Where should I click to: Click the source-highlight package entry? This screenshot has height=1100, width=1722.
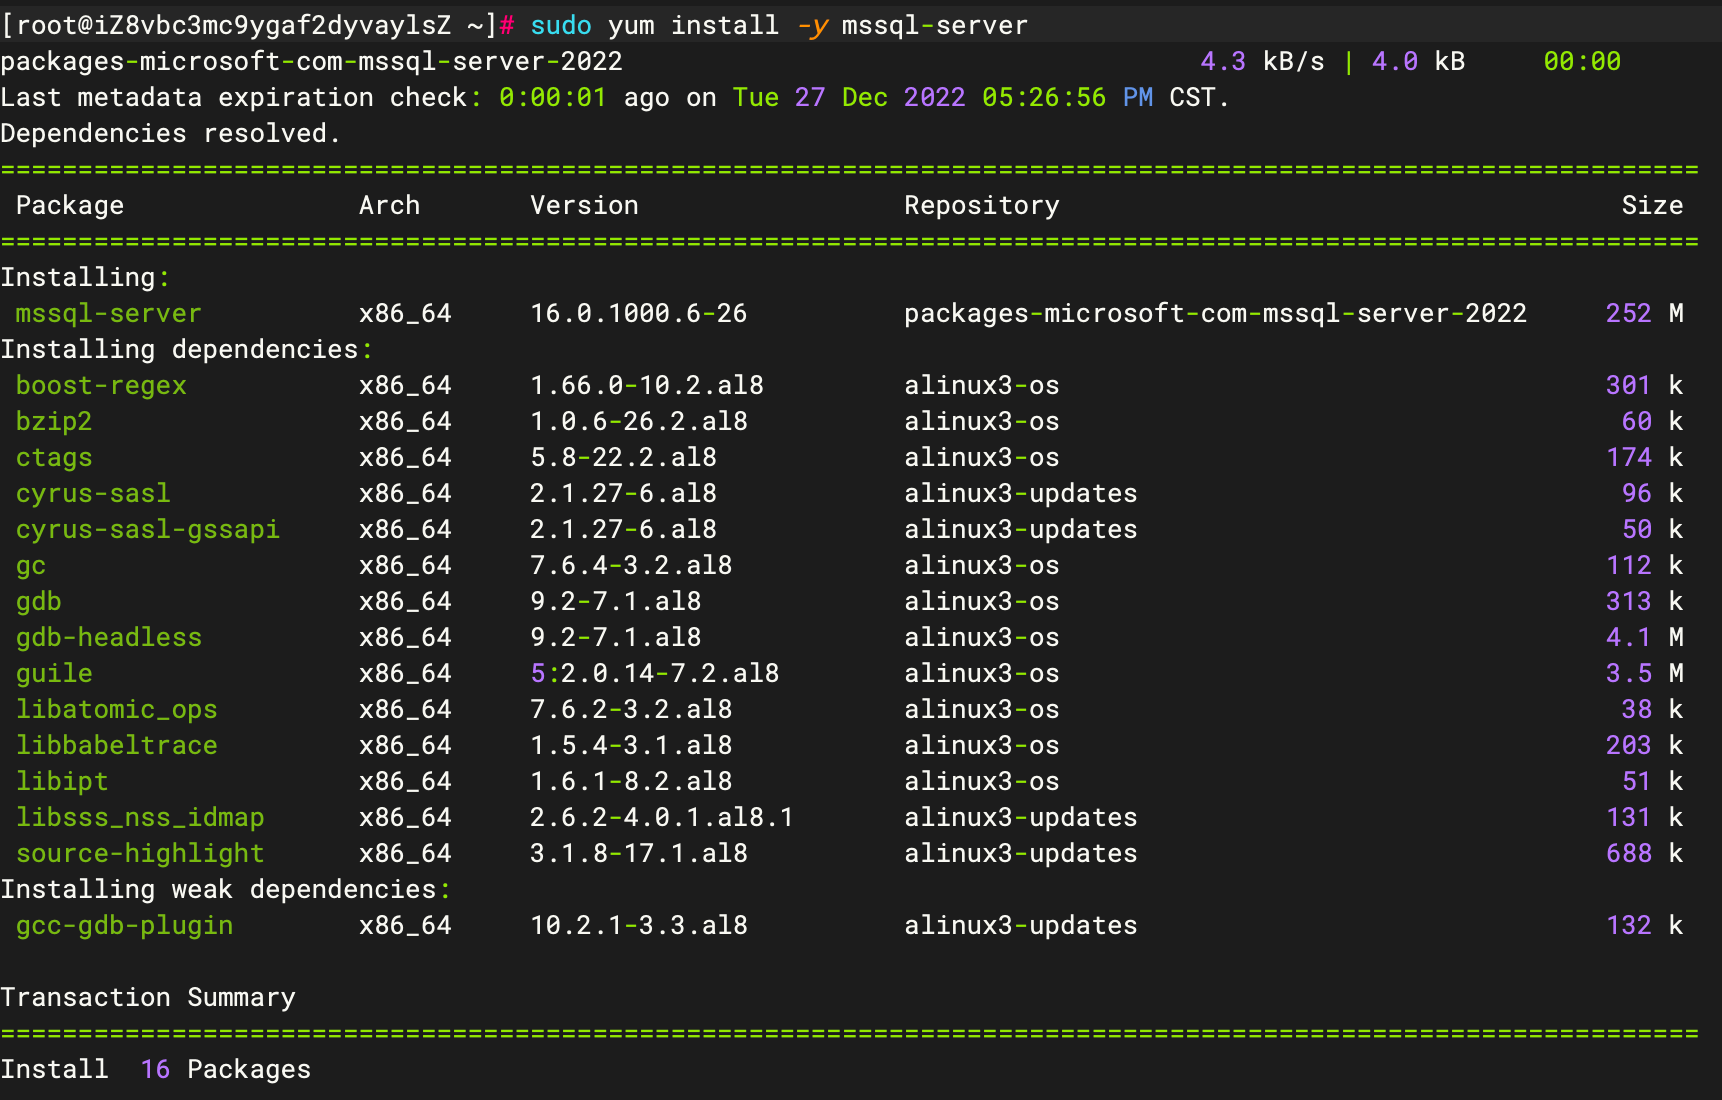[x=140, y=854]
